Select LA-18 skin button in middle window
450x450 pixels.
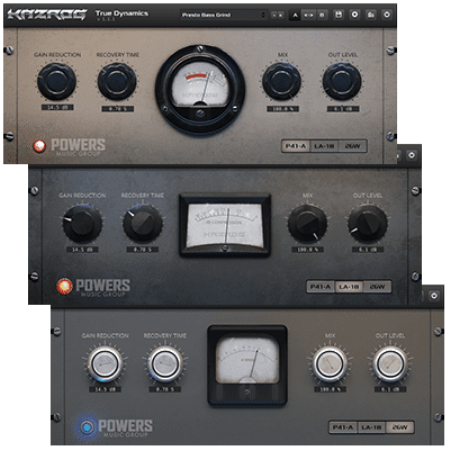click(349, 287)
